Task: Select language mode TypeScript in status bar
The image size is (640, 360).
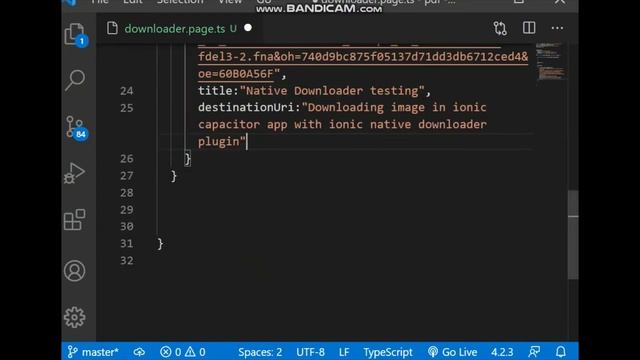Action: pyautogui.click(x=388, y=352)
